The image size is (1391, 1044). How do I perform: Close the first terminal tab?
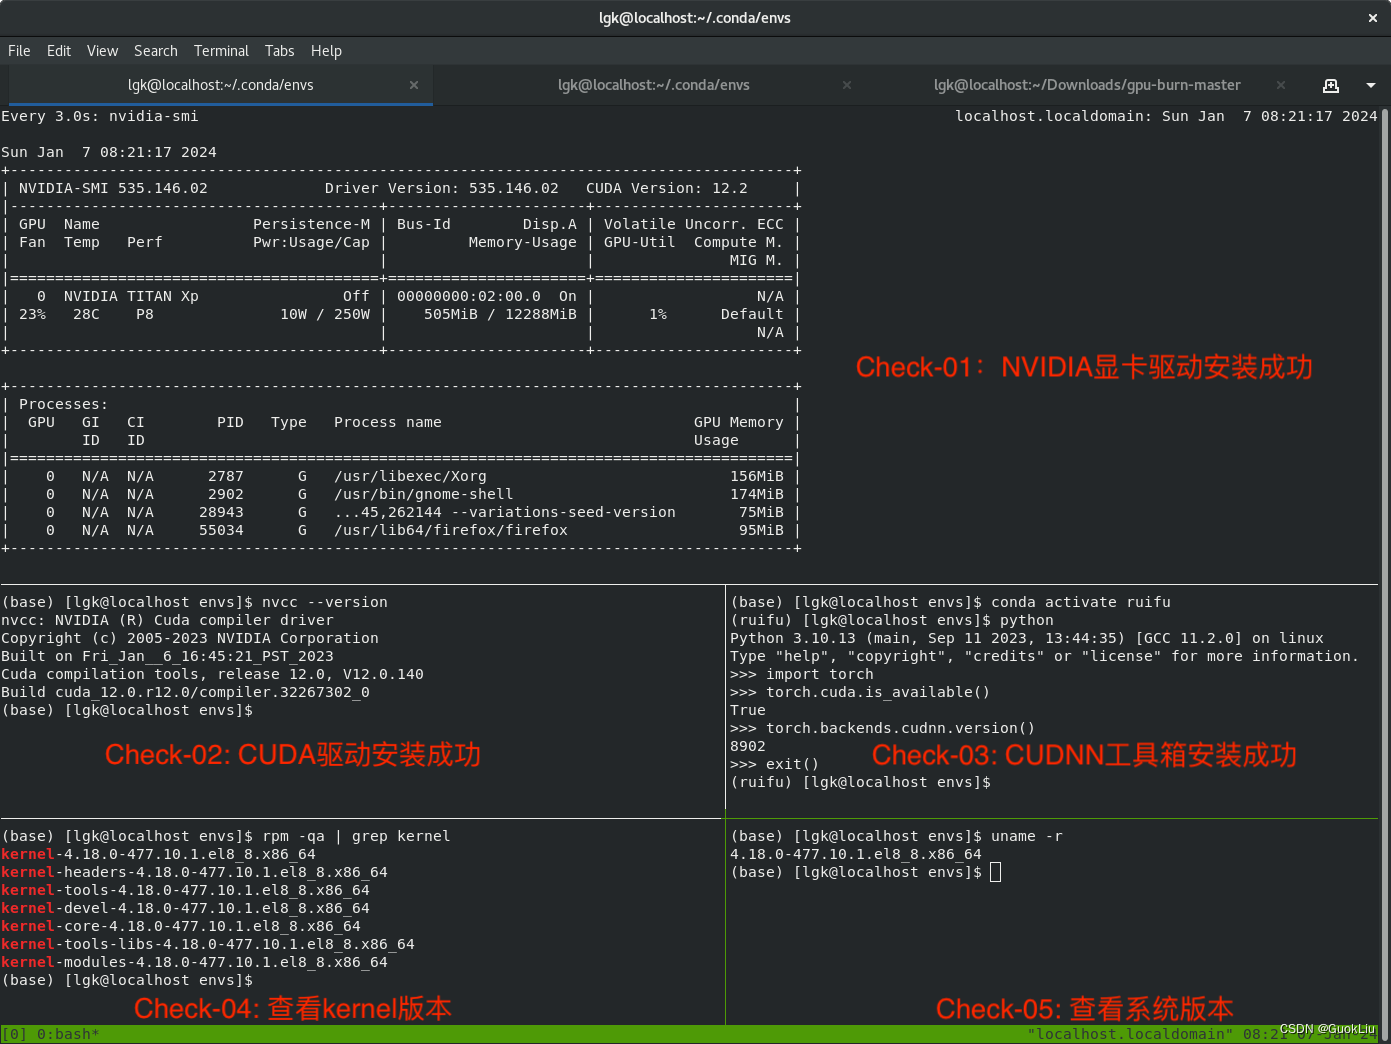click(414, 86)
